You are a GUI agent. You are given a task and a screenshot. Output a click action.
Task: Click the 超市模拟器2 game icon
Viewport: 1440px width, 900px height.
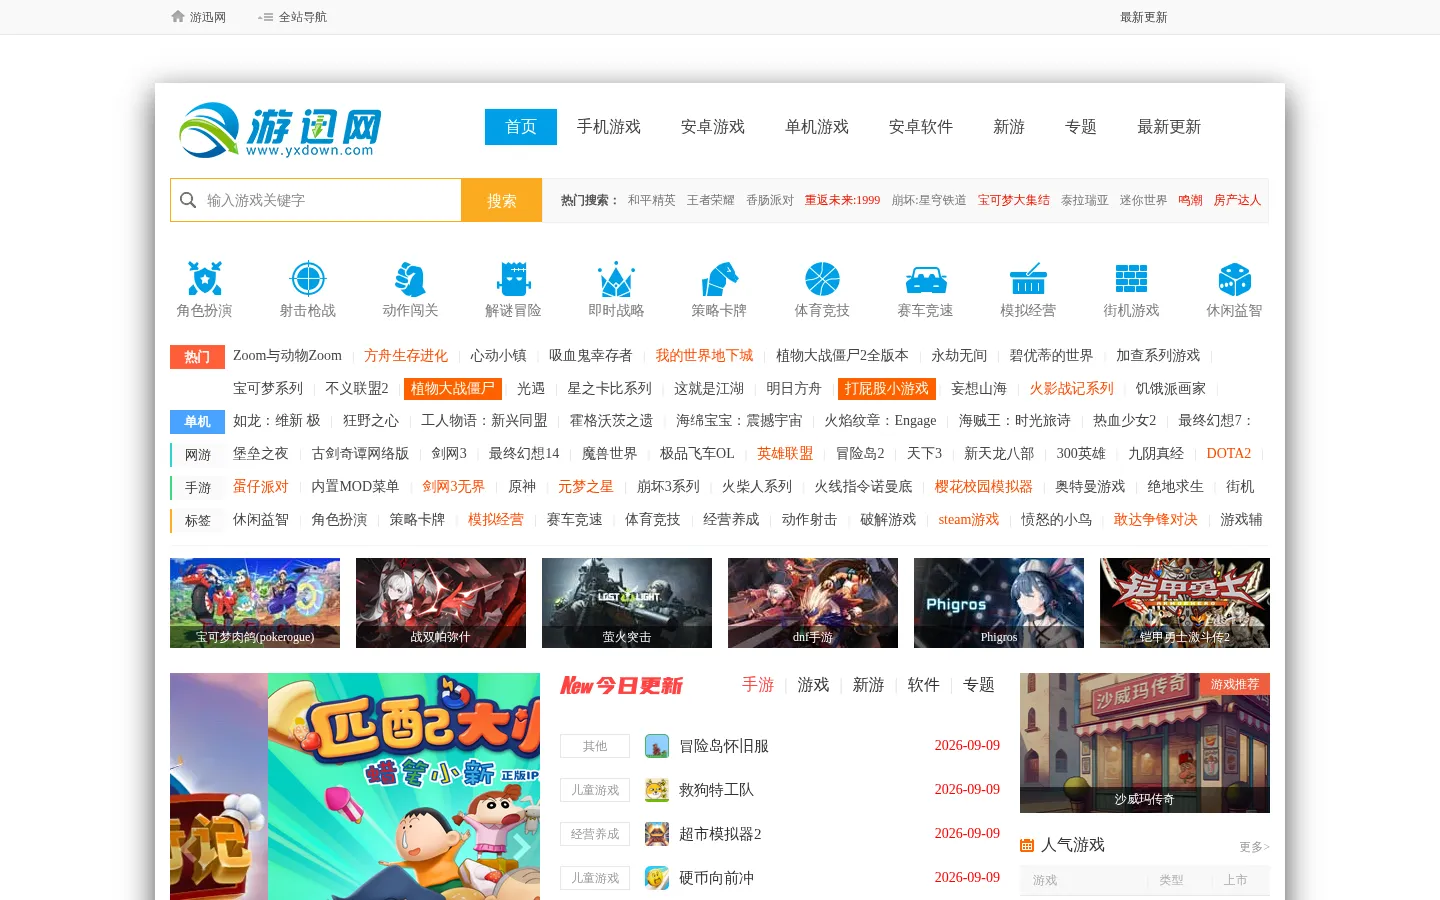pyautogui.click(x=657, y=834)
